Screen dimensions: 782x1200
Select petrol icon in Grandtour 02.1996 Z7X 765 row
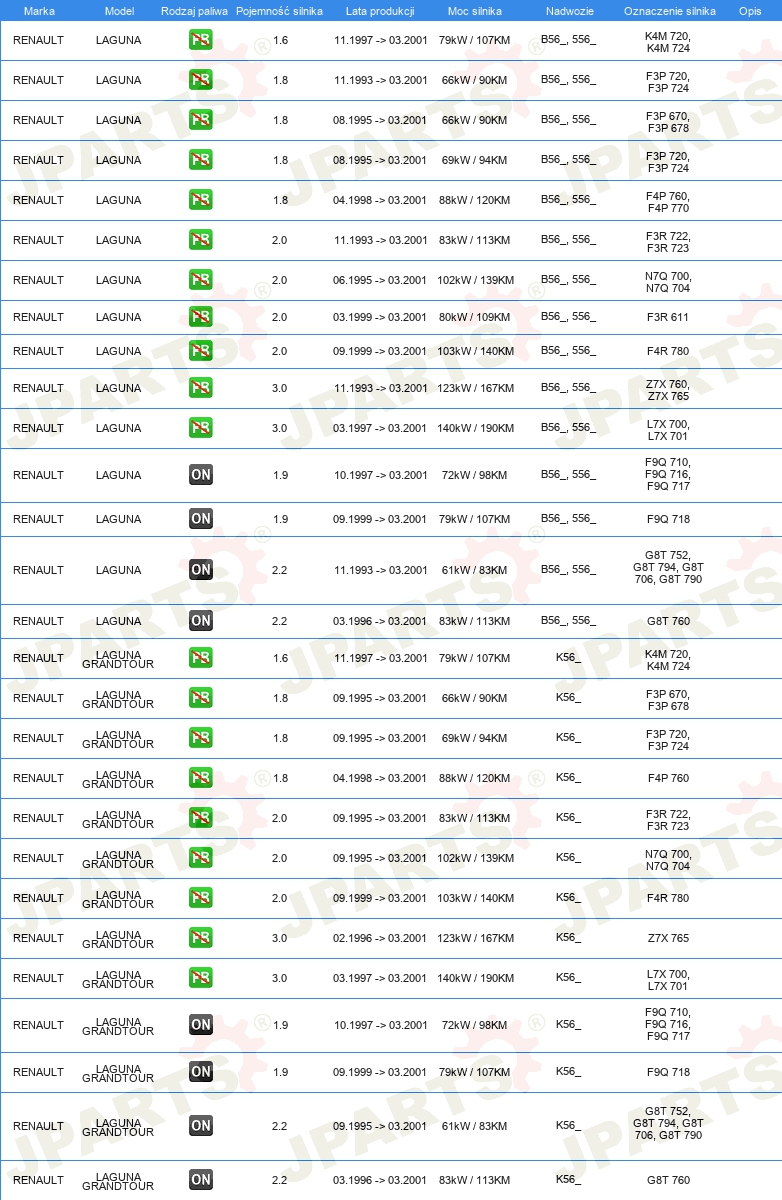tap(200, 938)
